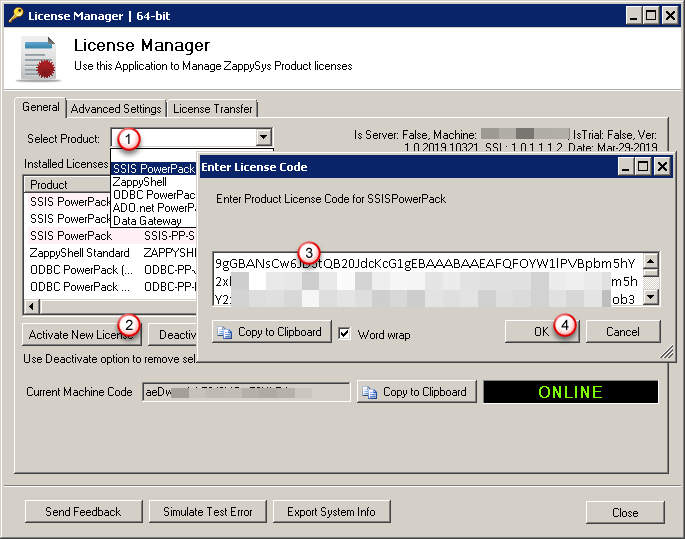Click the Export System Info button
Viewport: 685px width, 539px height.
point(332,511)
